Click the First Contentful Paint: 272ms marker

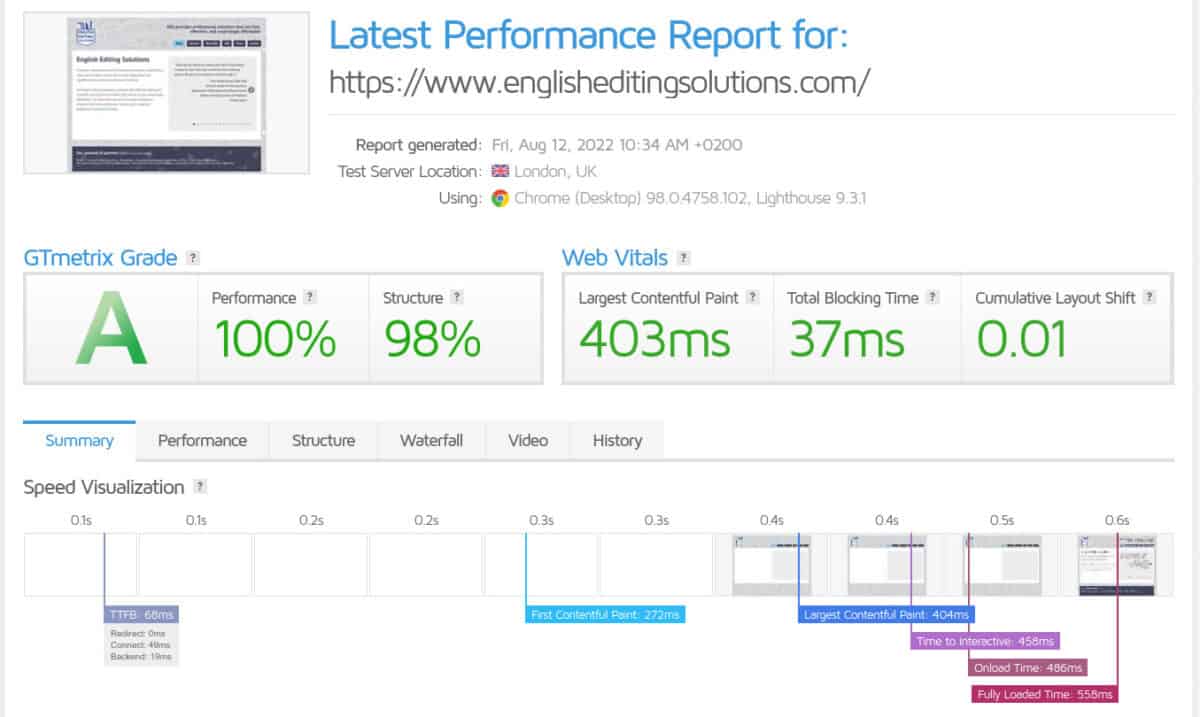point(606,615)
